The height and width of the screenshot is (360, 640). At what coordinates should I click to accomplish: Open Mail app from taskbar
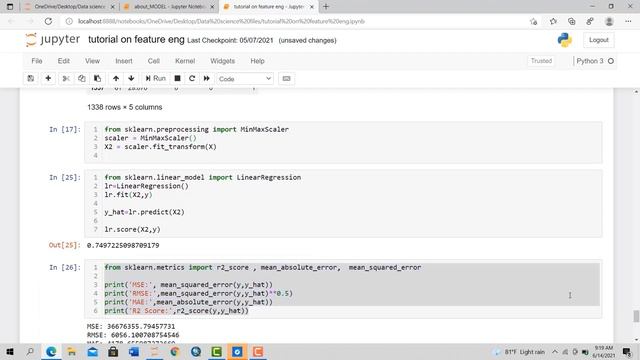[x=93, y=351]
